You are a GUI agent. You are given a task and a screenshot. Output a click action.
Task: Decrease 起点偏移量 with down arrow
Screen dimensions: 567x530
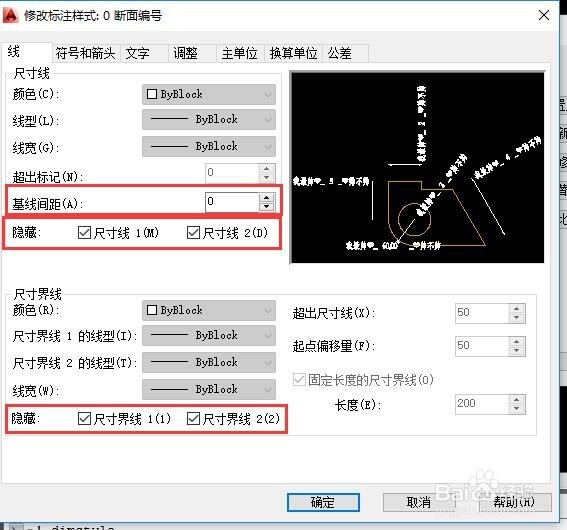(517, 350)
